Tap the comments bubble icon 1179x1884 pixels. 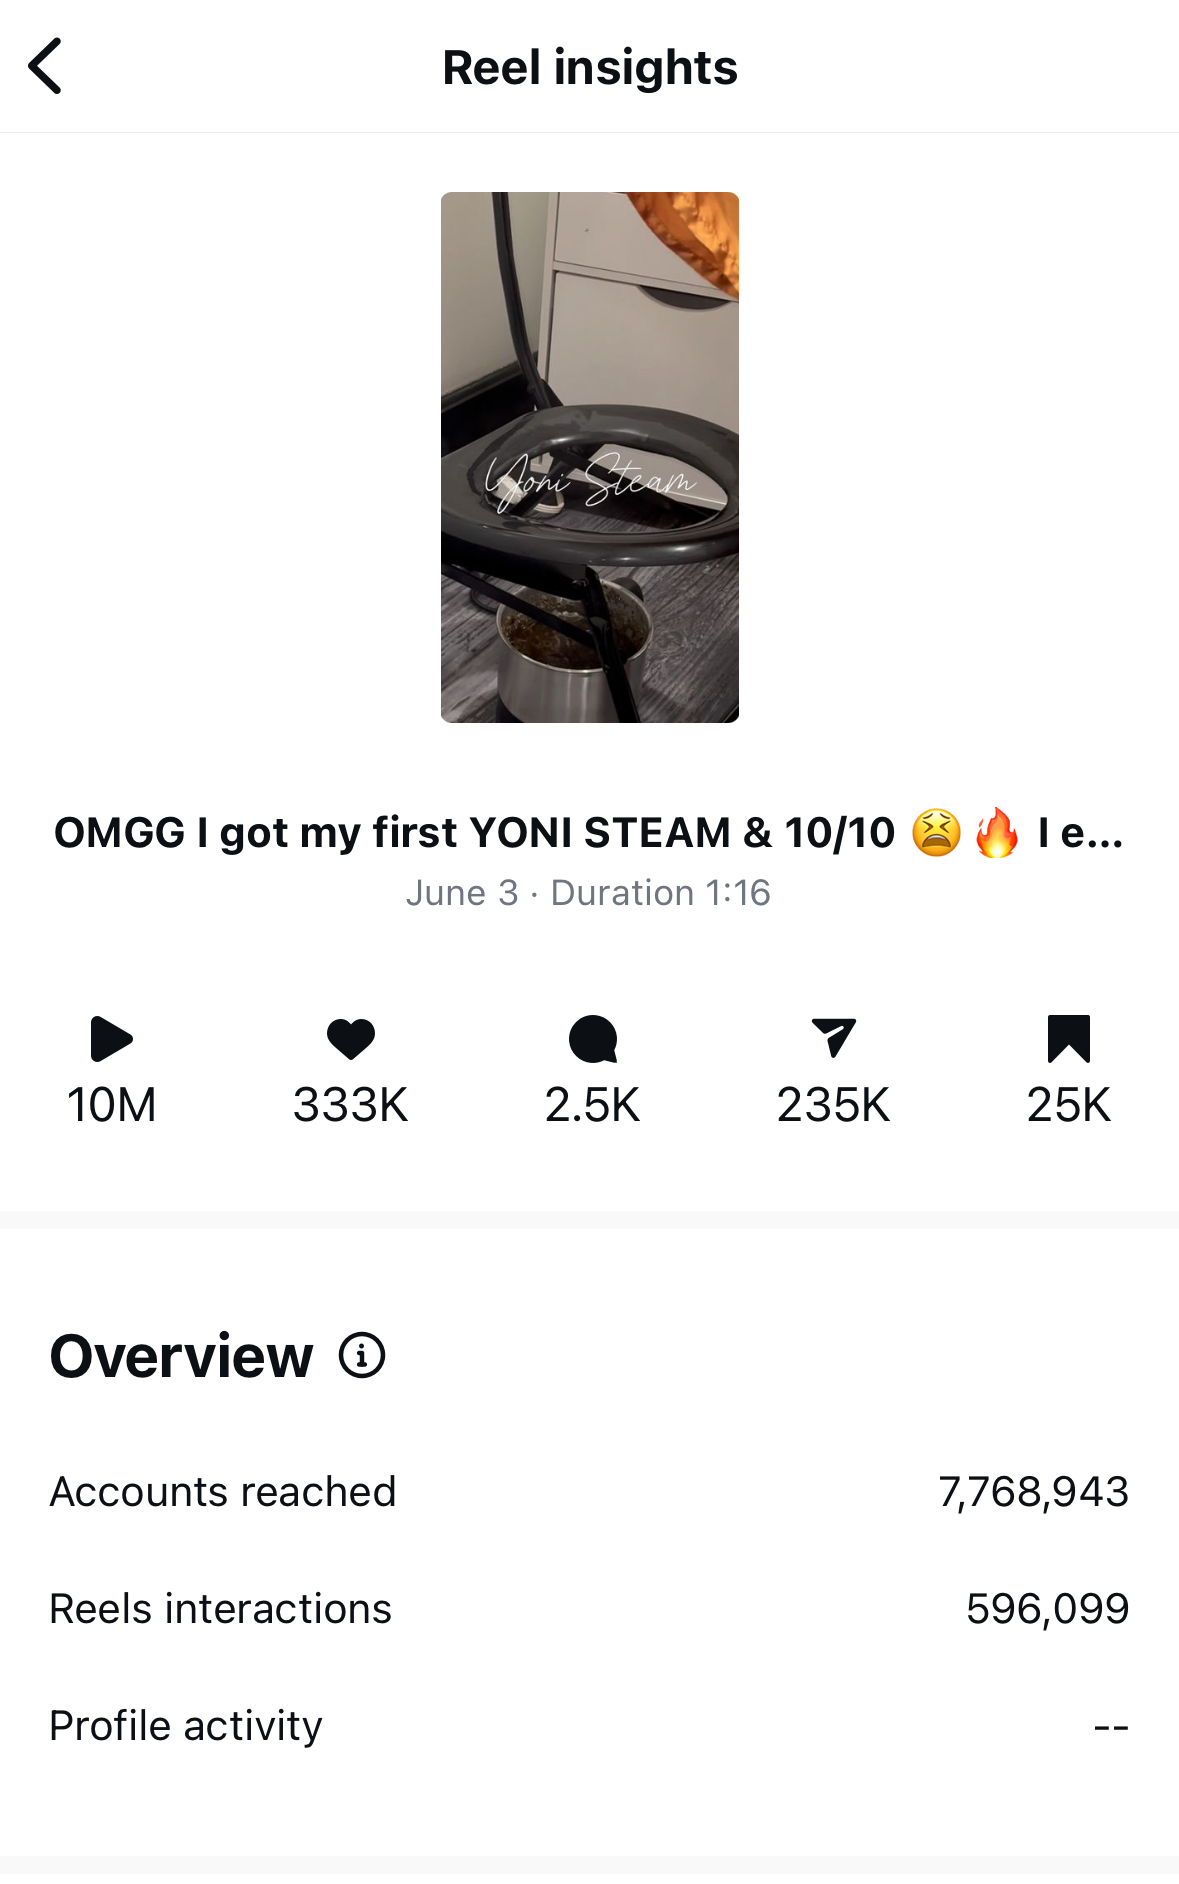pyautogui.click(x=593, y=1038)
